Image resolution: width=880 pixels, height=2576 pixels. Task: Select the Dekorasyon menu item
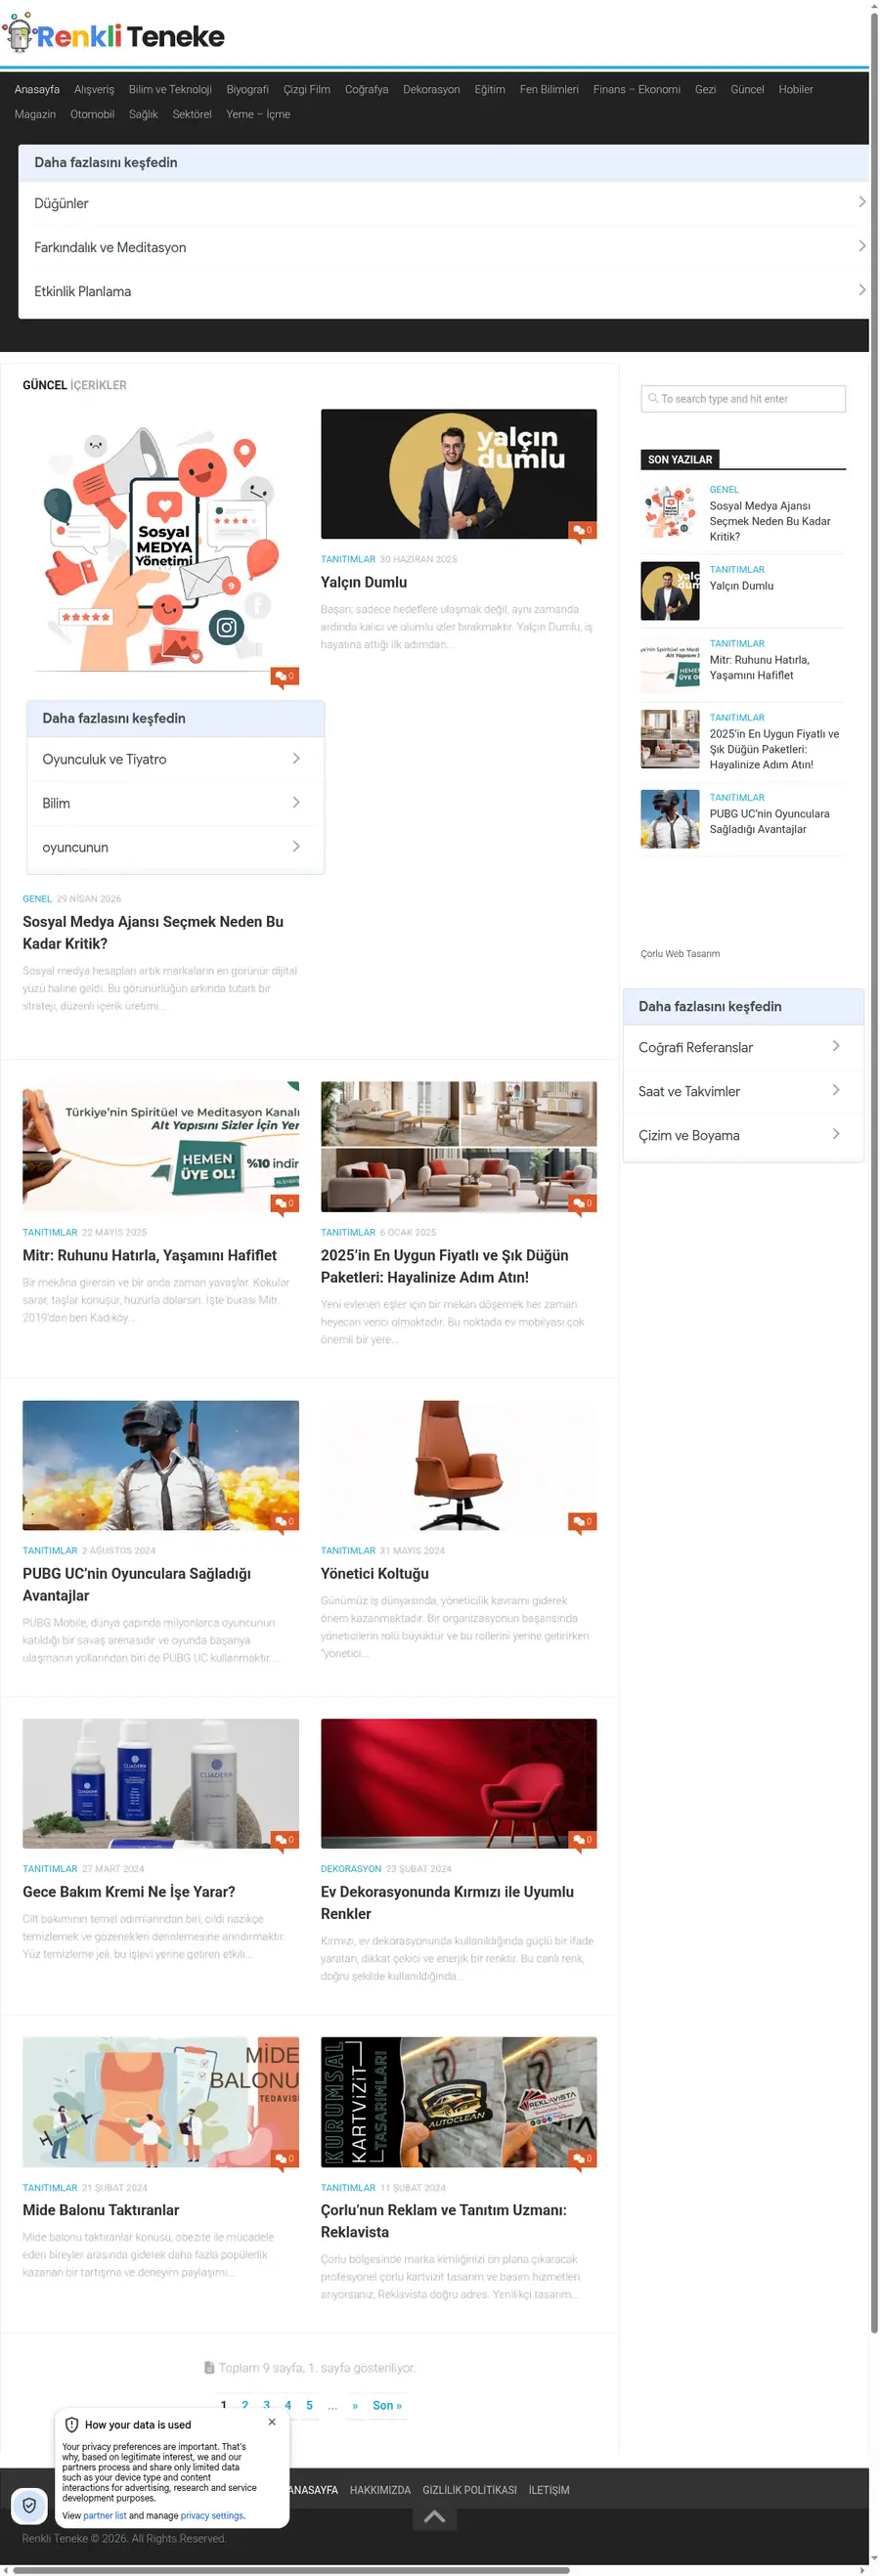click(431, 89)
